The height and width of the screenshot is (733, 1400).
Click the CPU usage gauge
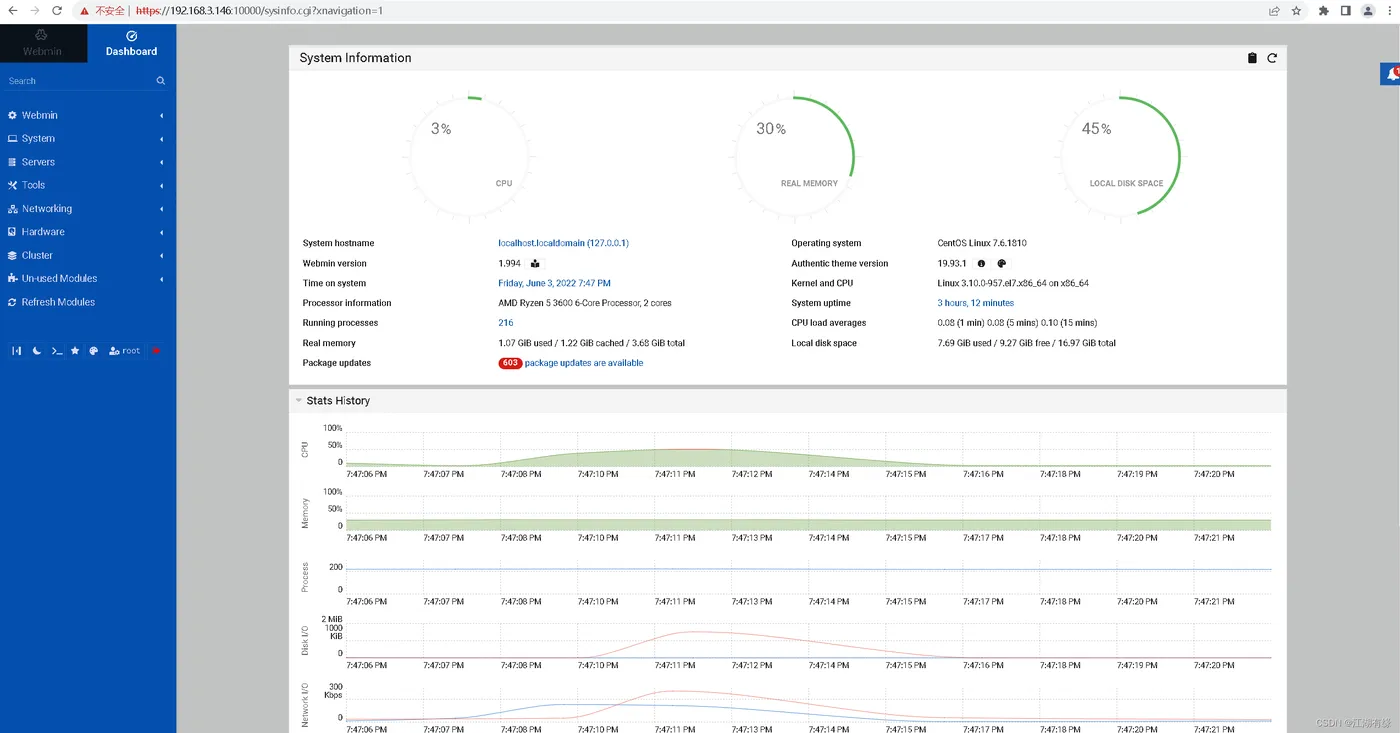tap(468, 155)
